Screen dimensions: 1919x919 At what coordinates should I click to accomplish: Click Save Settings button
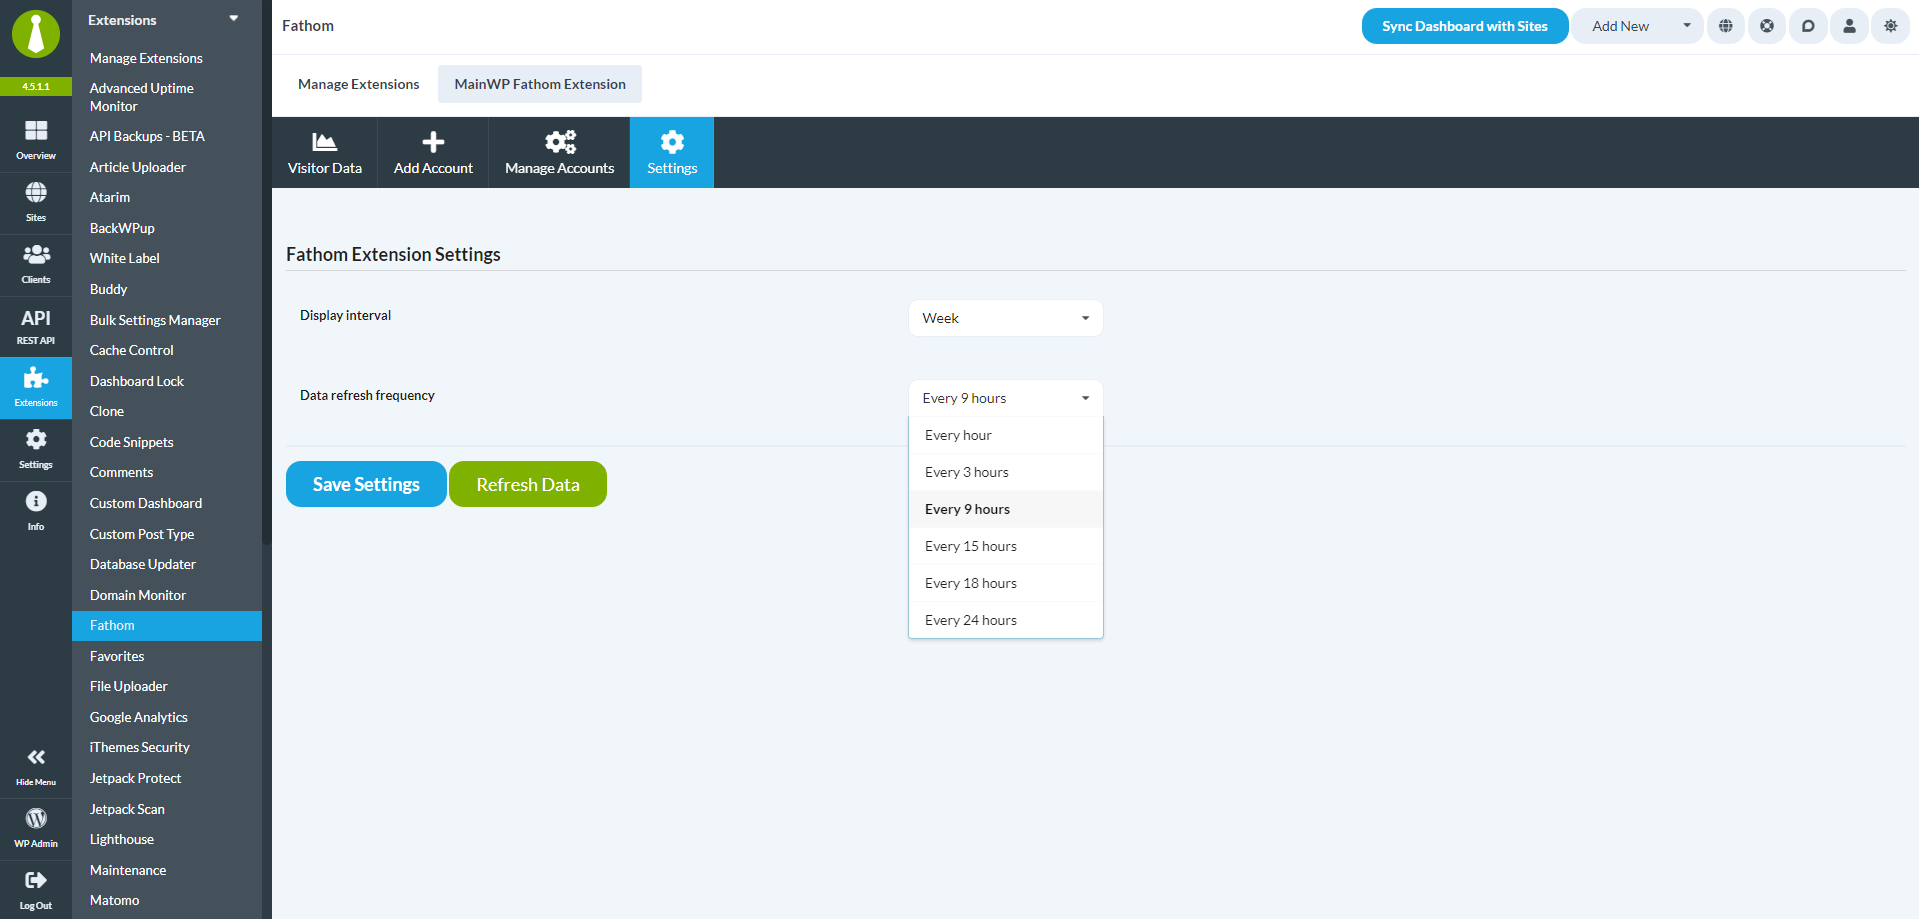pos(366,484)
